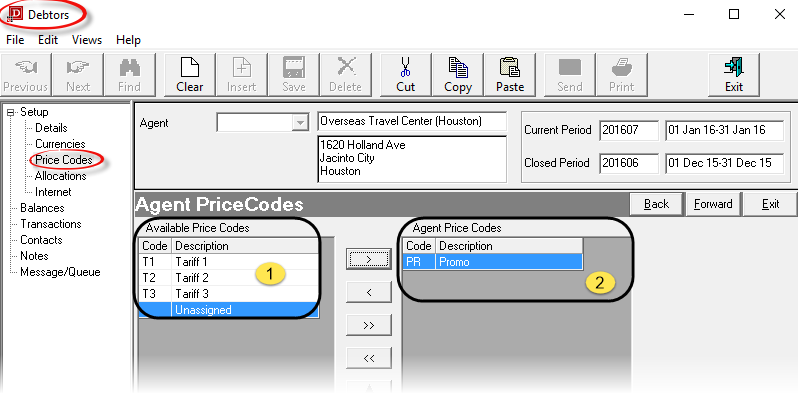Open the Agent dropdown list
Image resolution: width=798 pixels, height=394 pixels.
click(x=301, y=123)
